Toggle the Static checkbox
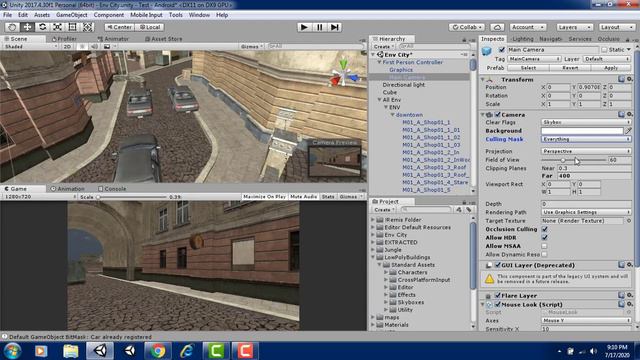This screenshot has width=640, height=360. click(x=604, y=49)
